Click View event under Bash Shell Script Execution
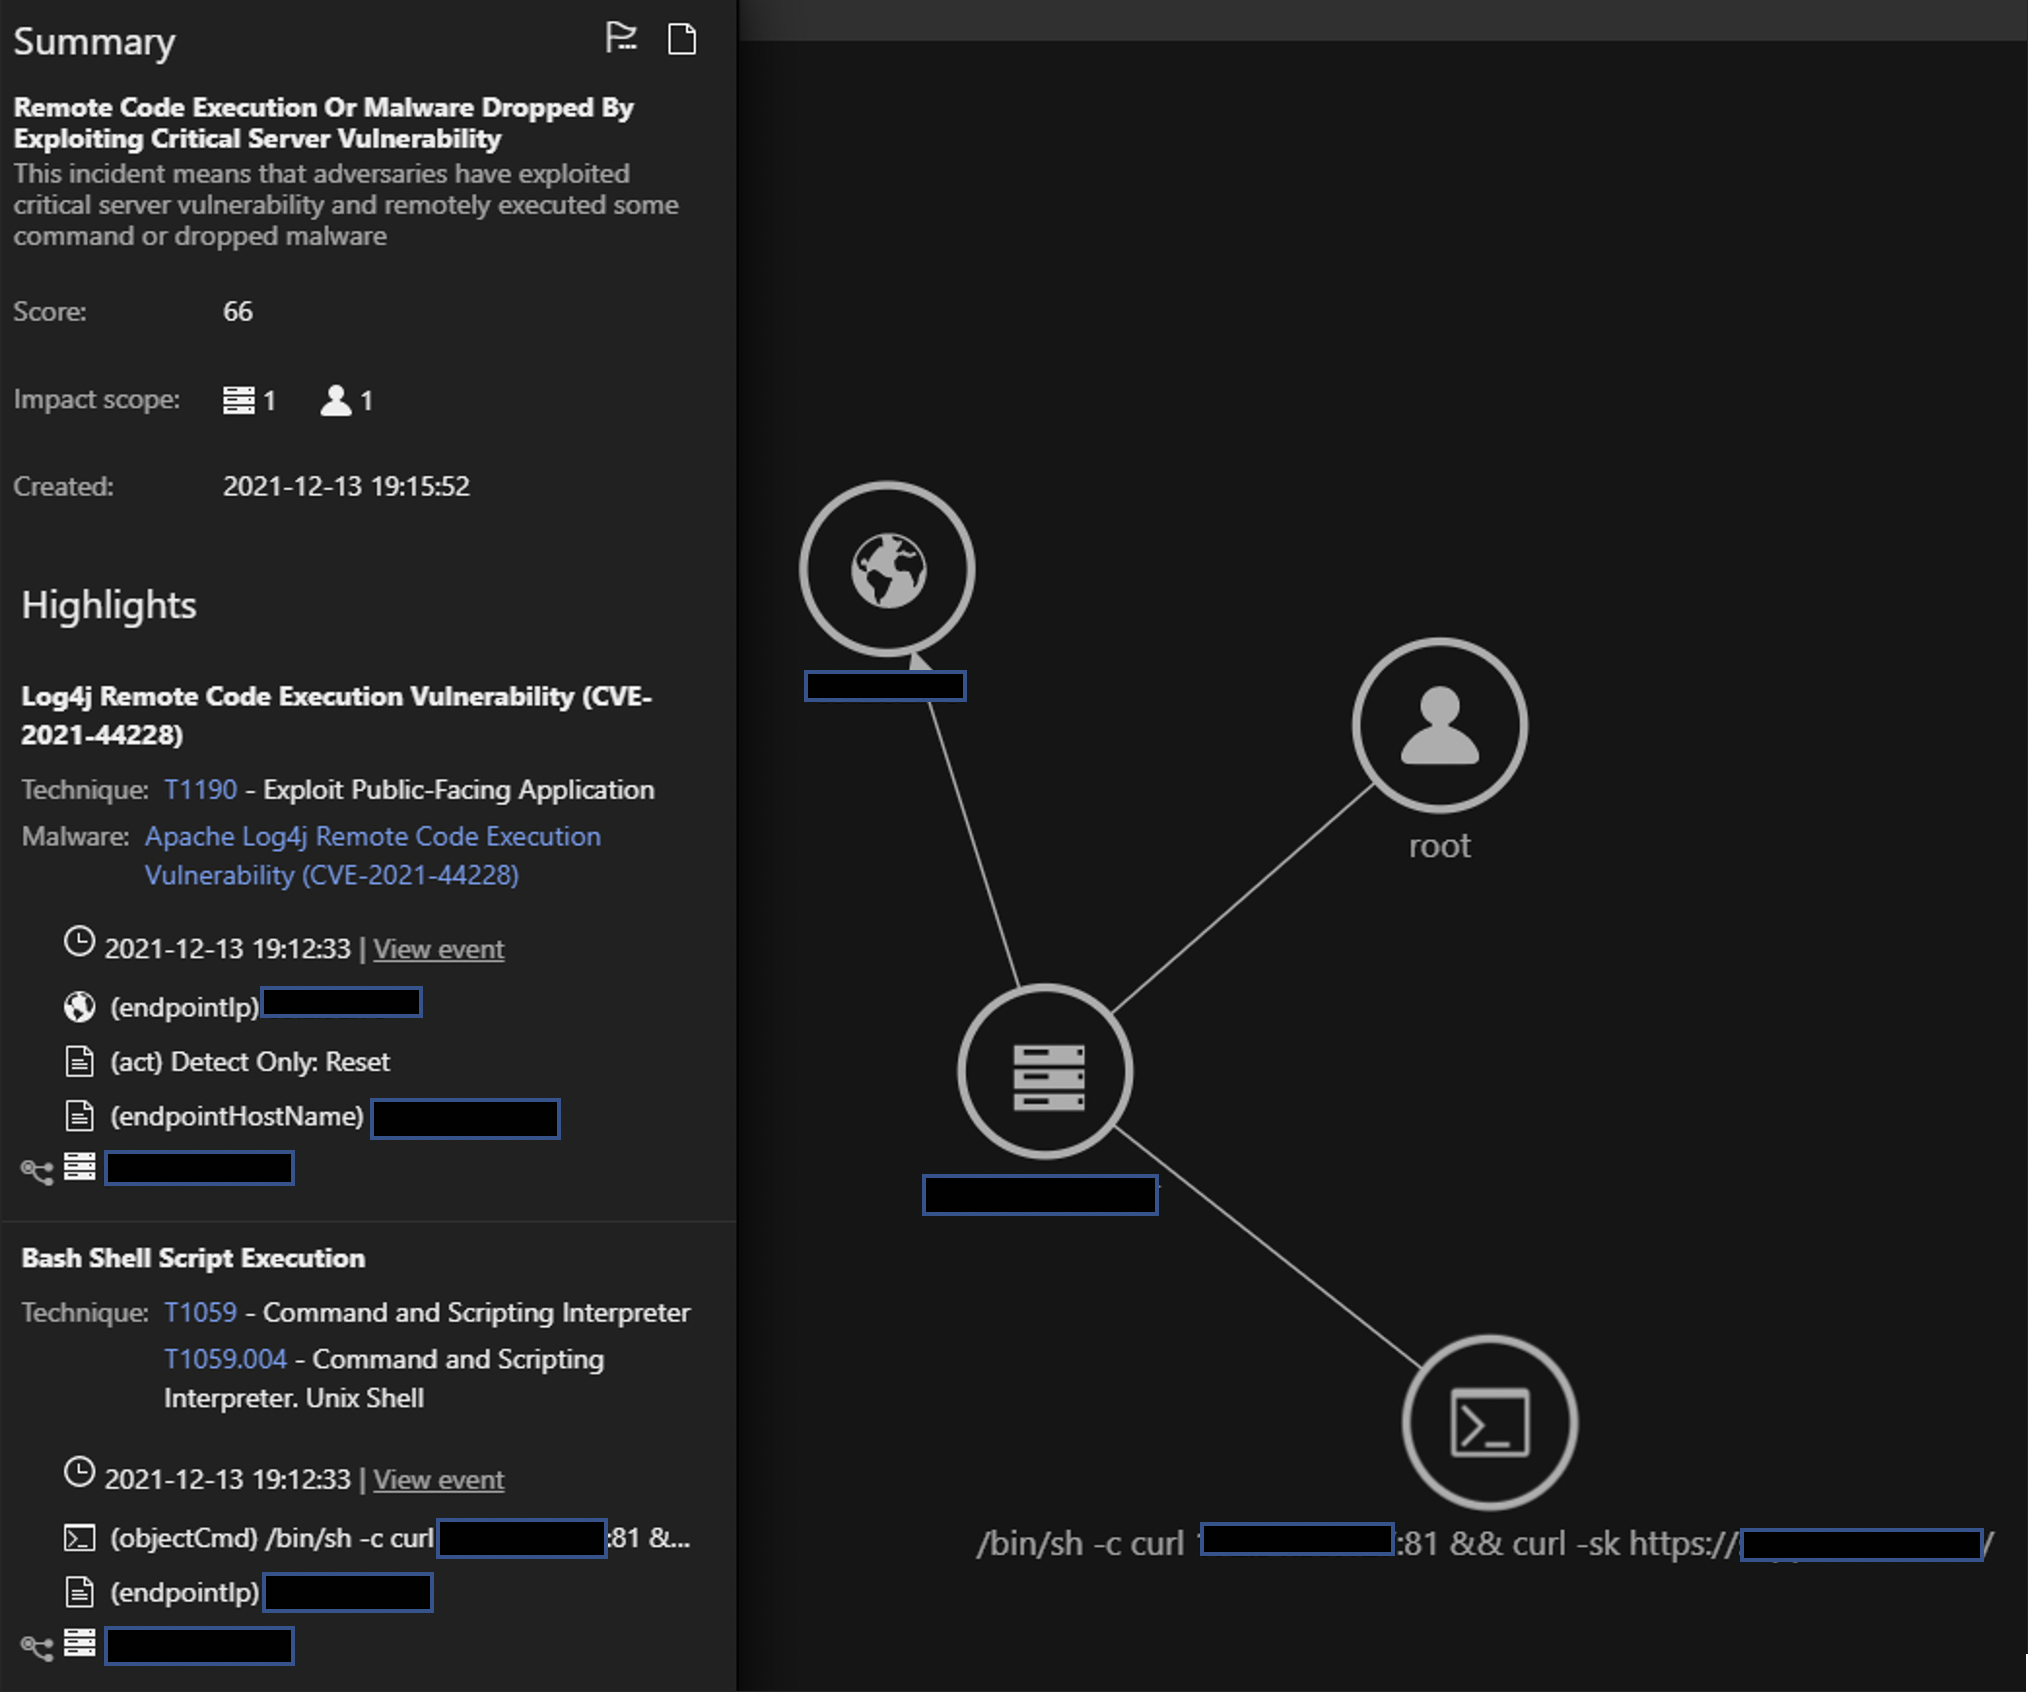The height and width of the screenshot is (1692, 2028). coord(438,1480)
